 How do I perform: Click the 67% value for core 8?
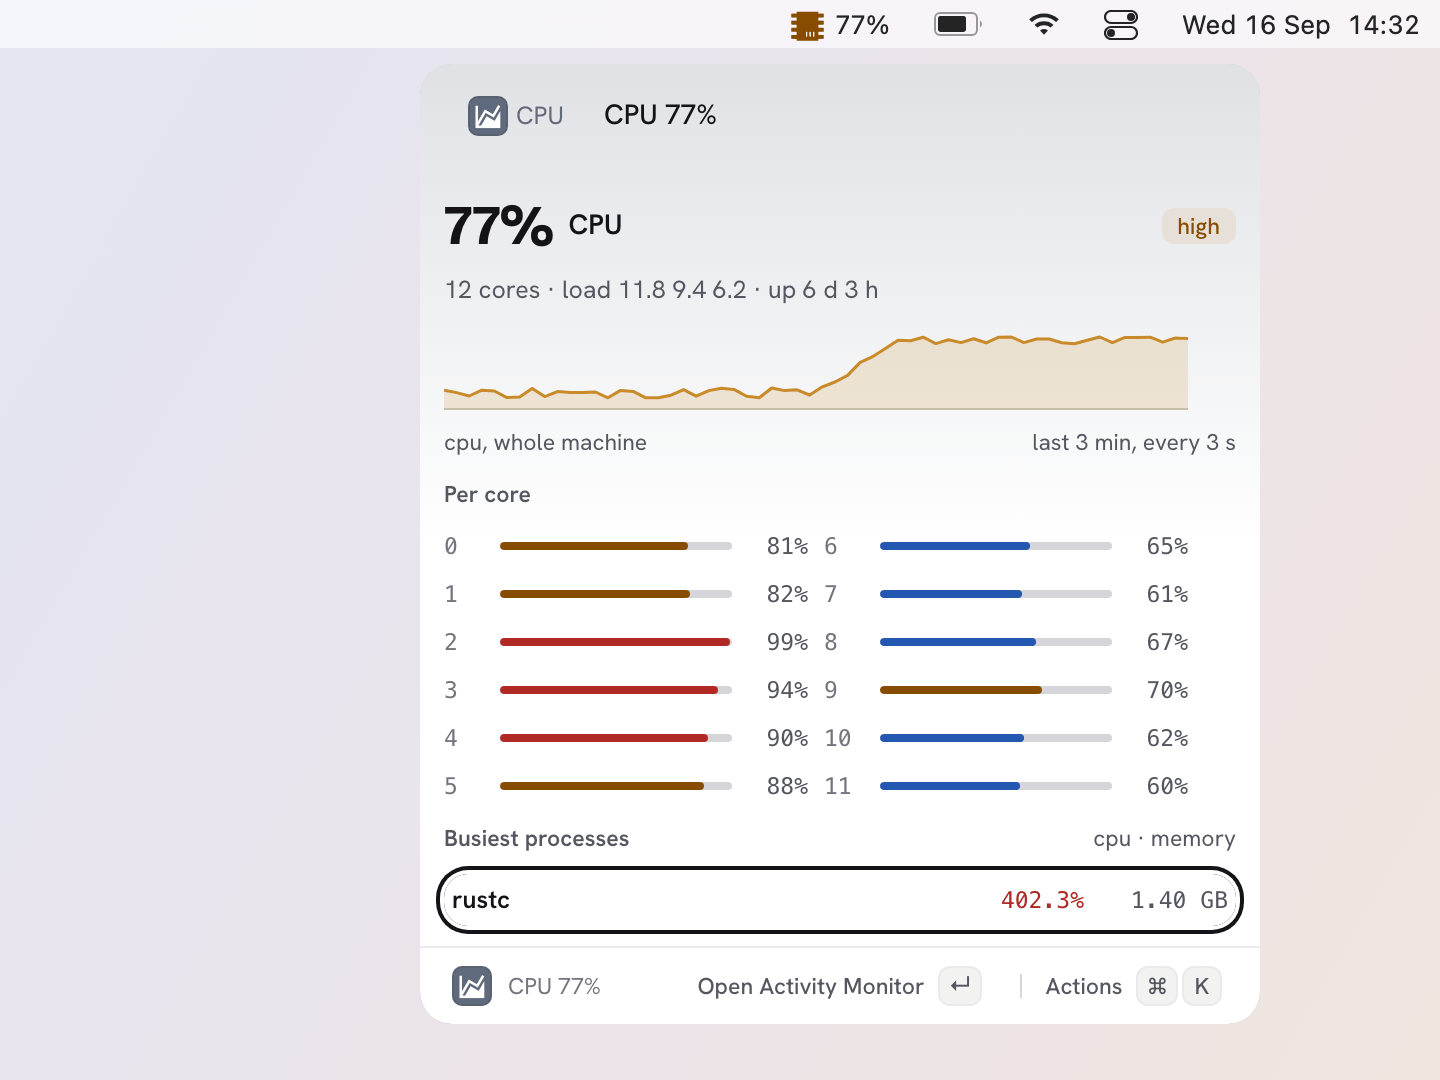(1167, 642)
